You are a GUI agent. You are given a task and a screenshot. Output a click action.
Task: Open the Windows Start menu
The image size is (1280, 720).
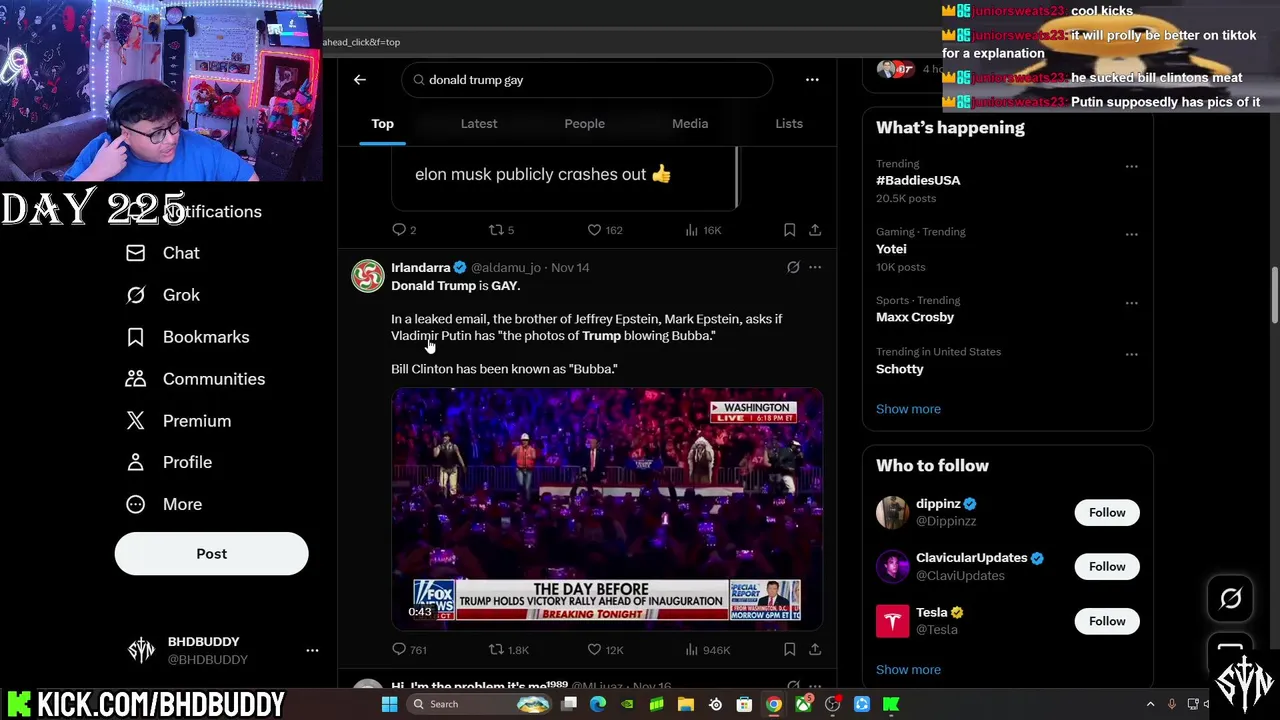click(389, 704)
